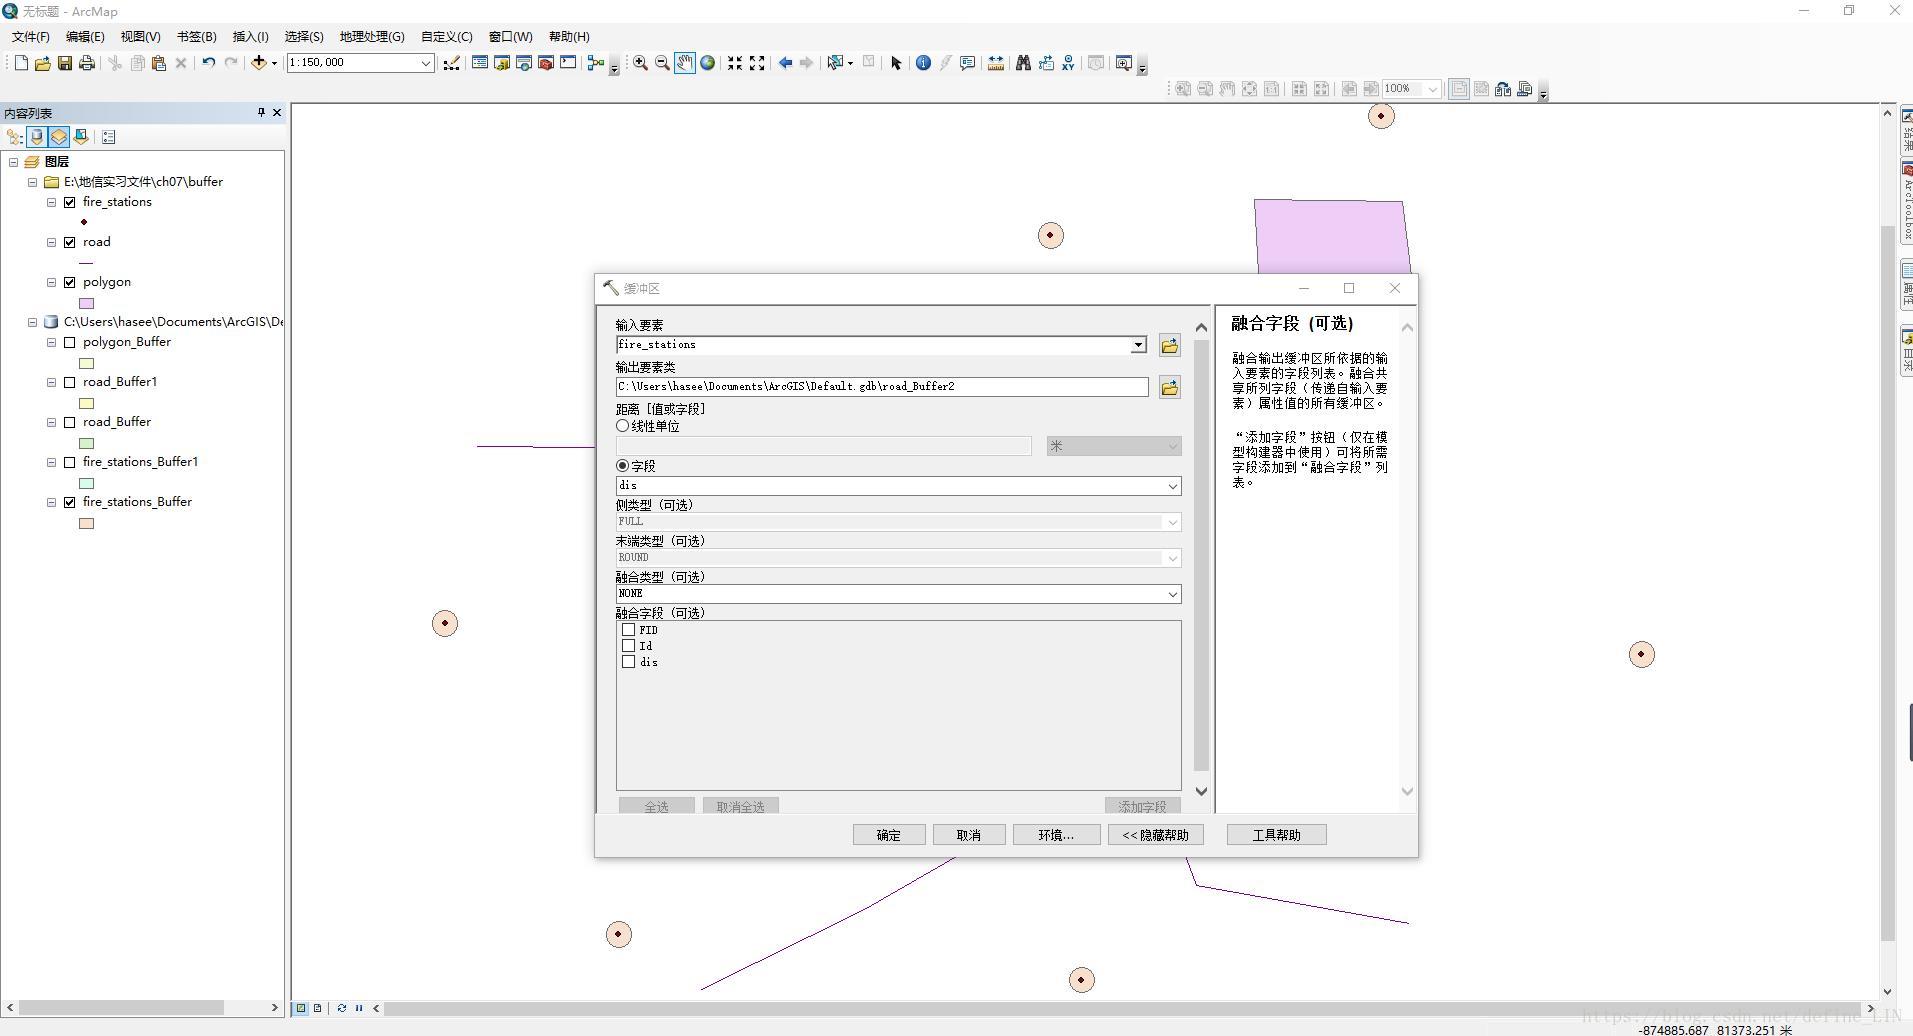The width and height of the screenshot is (1913, 1036).
Task: Uncheck the fire_stations_Buffer layer
Action: pyautogui.click(x=70, y=502)
